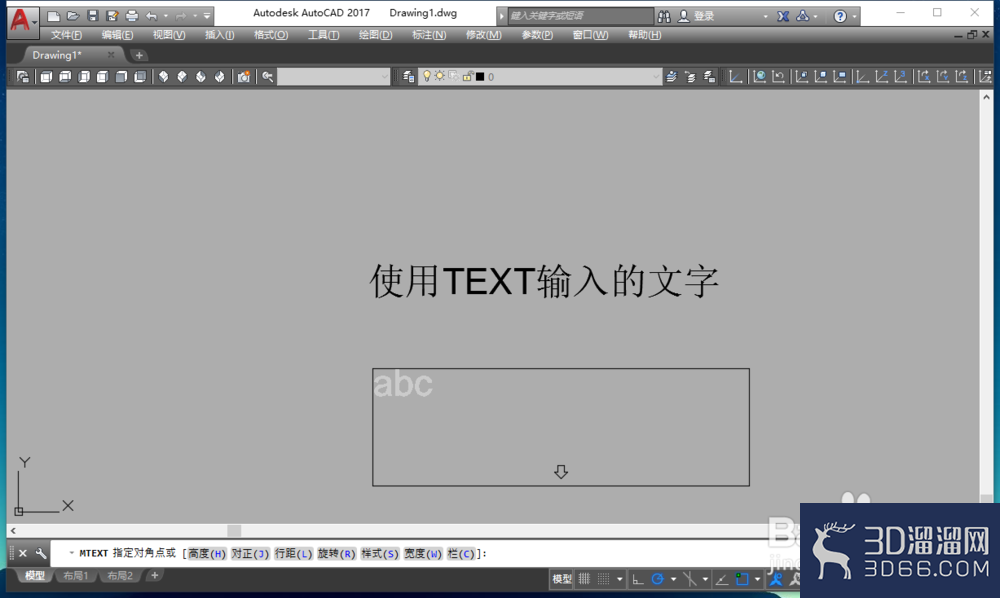Open the Customize Quick Access Toolbar dropdown

click(x=207, y=16)
